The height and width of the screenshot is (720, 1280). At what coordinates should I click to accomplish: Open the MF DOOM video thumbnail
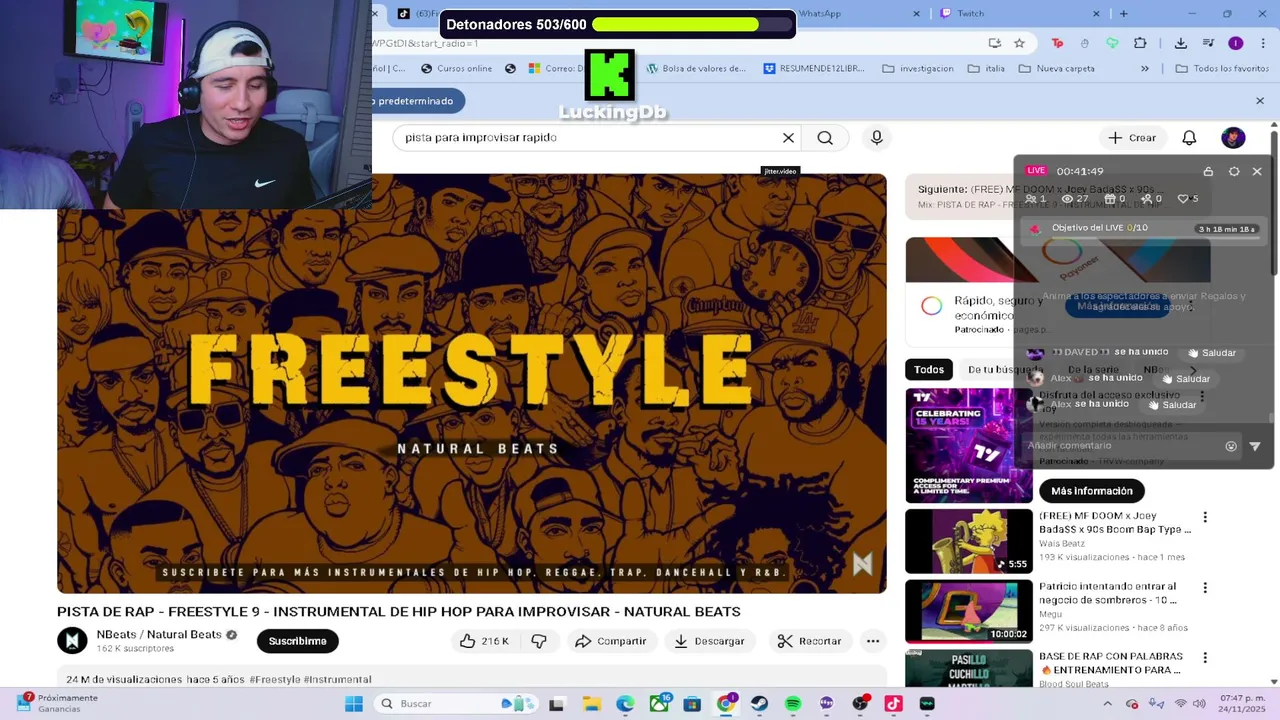(x=969, y=541)
